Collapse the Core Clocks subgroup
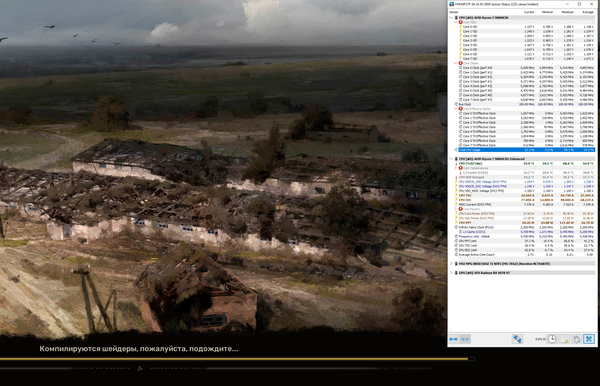Screen dimensions: 600x386 click(455, 63)
